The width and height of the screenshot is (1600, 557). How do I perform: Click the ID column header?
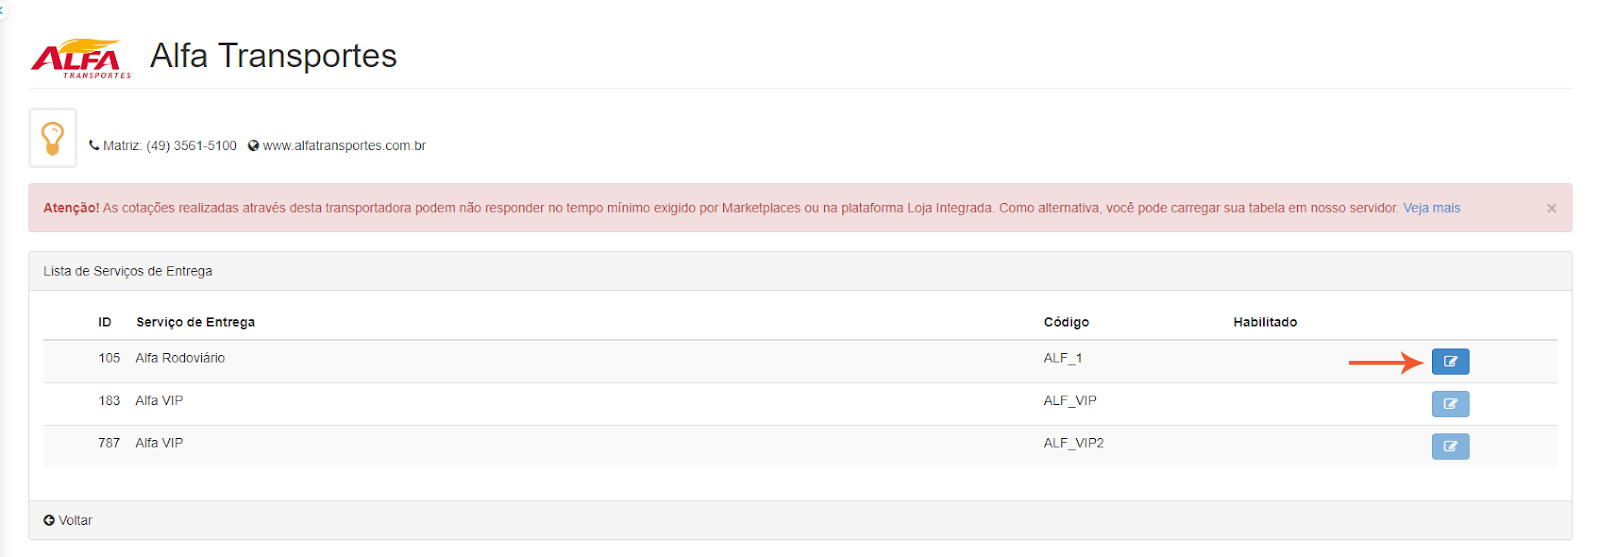click(104, 322)
